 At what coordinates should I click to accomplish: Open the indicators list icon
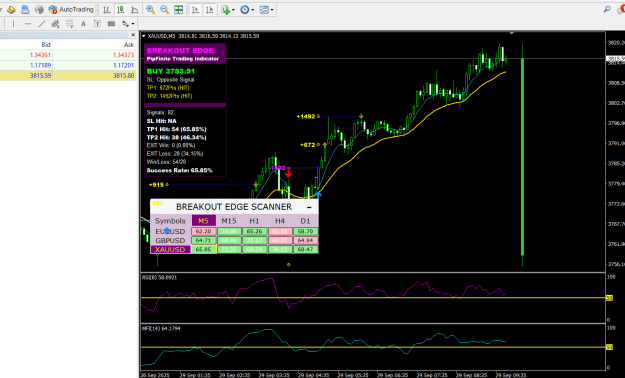(226, 10)
